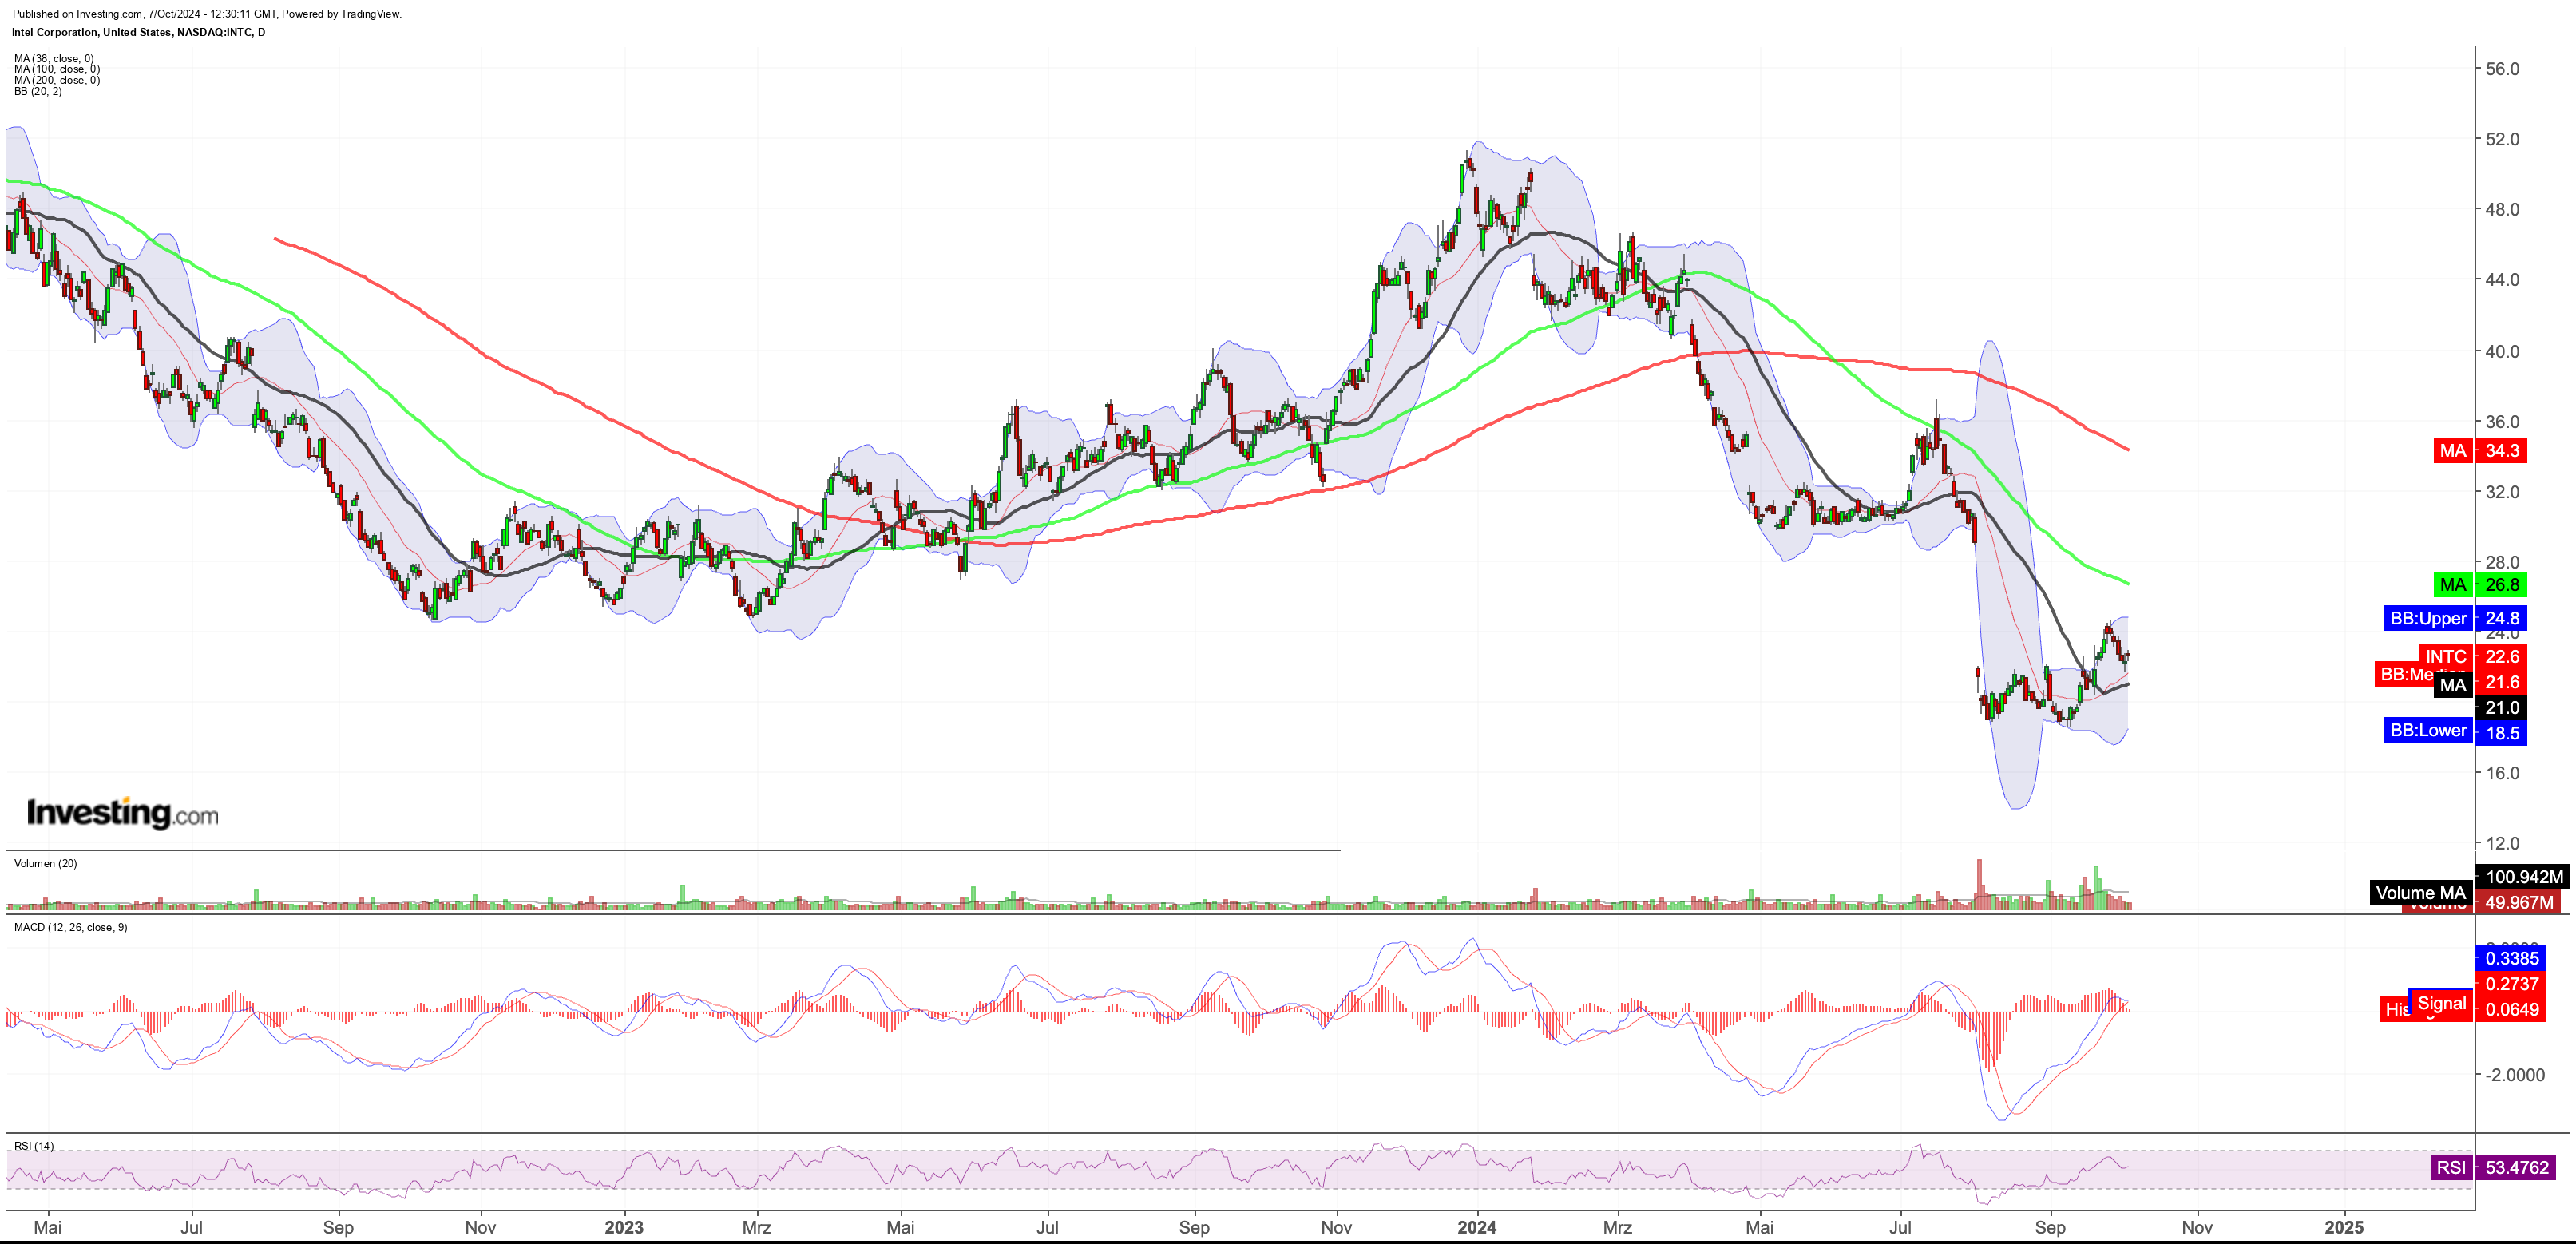Click the 32.0 price axis label
This screenshot has width=2576, height=1244.
pyautogui.click(x=2502, y=492)
